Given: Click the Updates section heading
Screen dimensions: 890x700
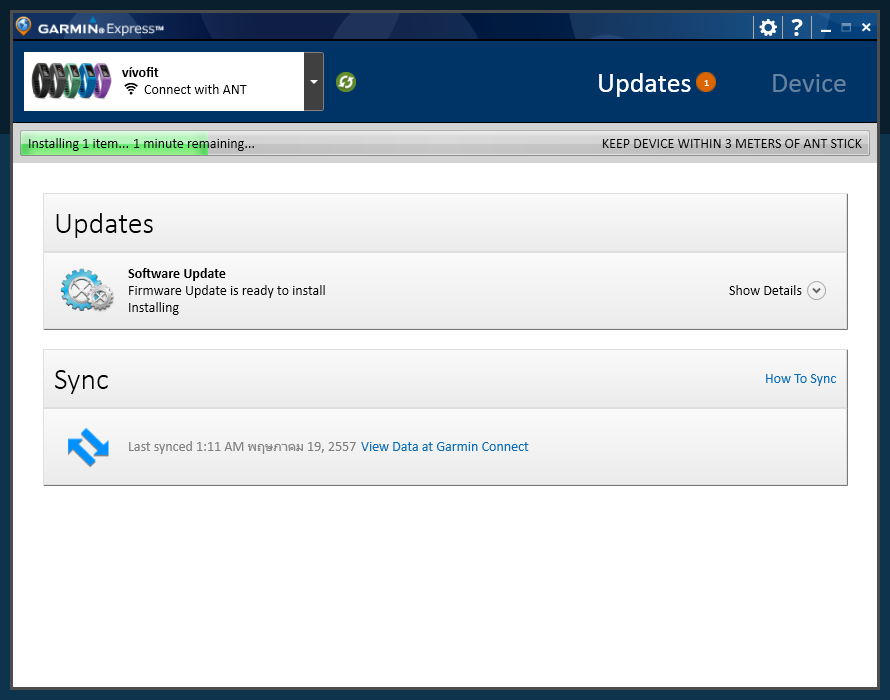Looking at the screenshot, I should 104,224.
